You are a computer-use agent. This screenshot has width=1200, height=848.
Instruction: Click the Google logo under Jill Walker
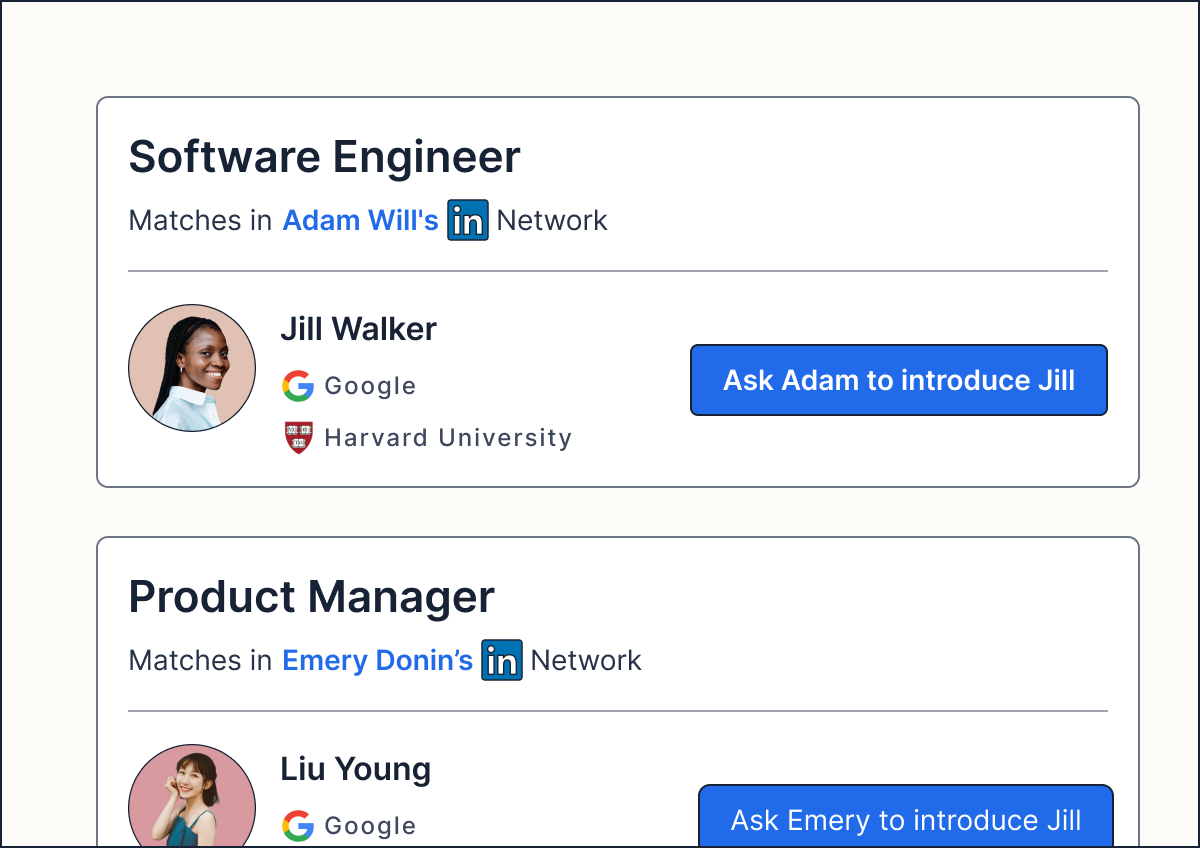pyautogui.click(x=298, y=386)
